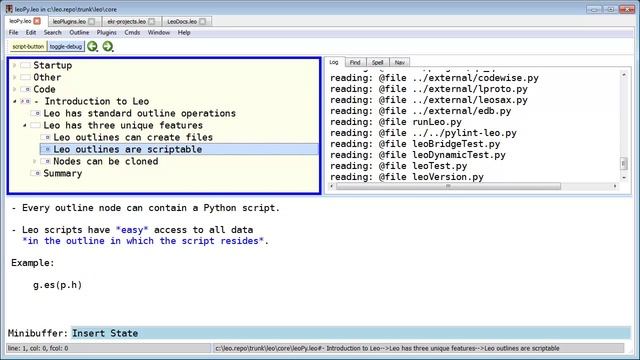Select the 'Nodes can be cloned' headline
The height and width of the screenshot is (360, 640).
click(x=106, y=161)
